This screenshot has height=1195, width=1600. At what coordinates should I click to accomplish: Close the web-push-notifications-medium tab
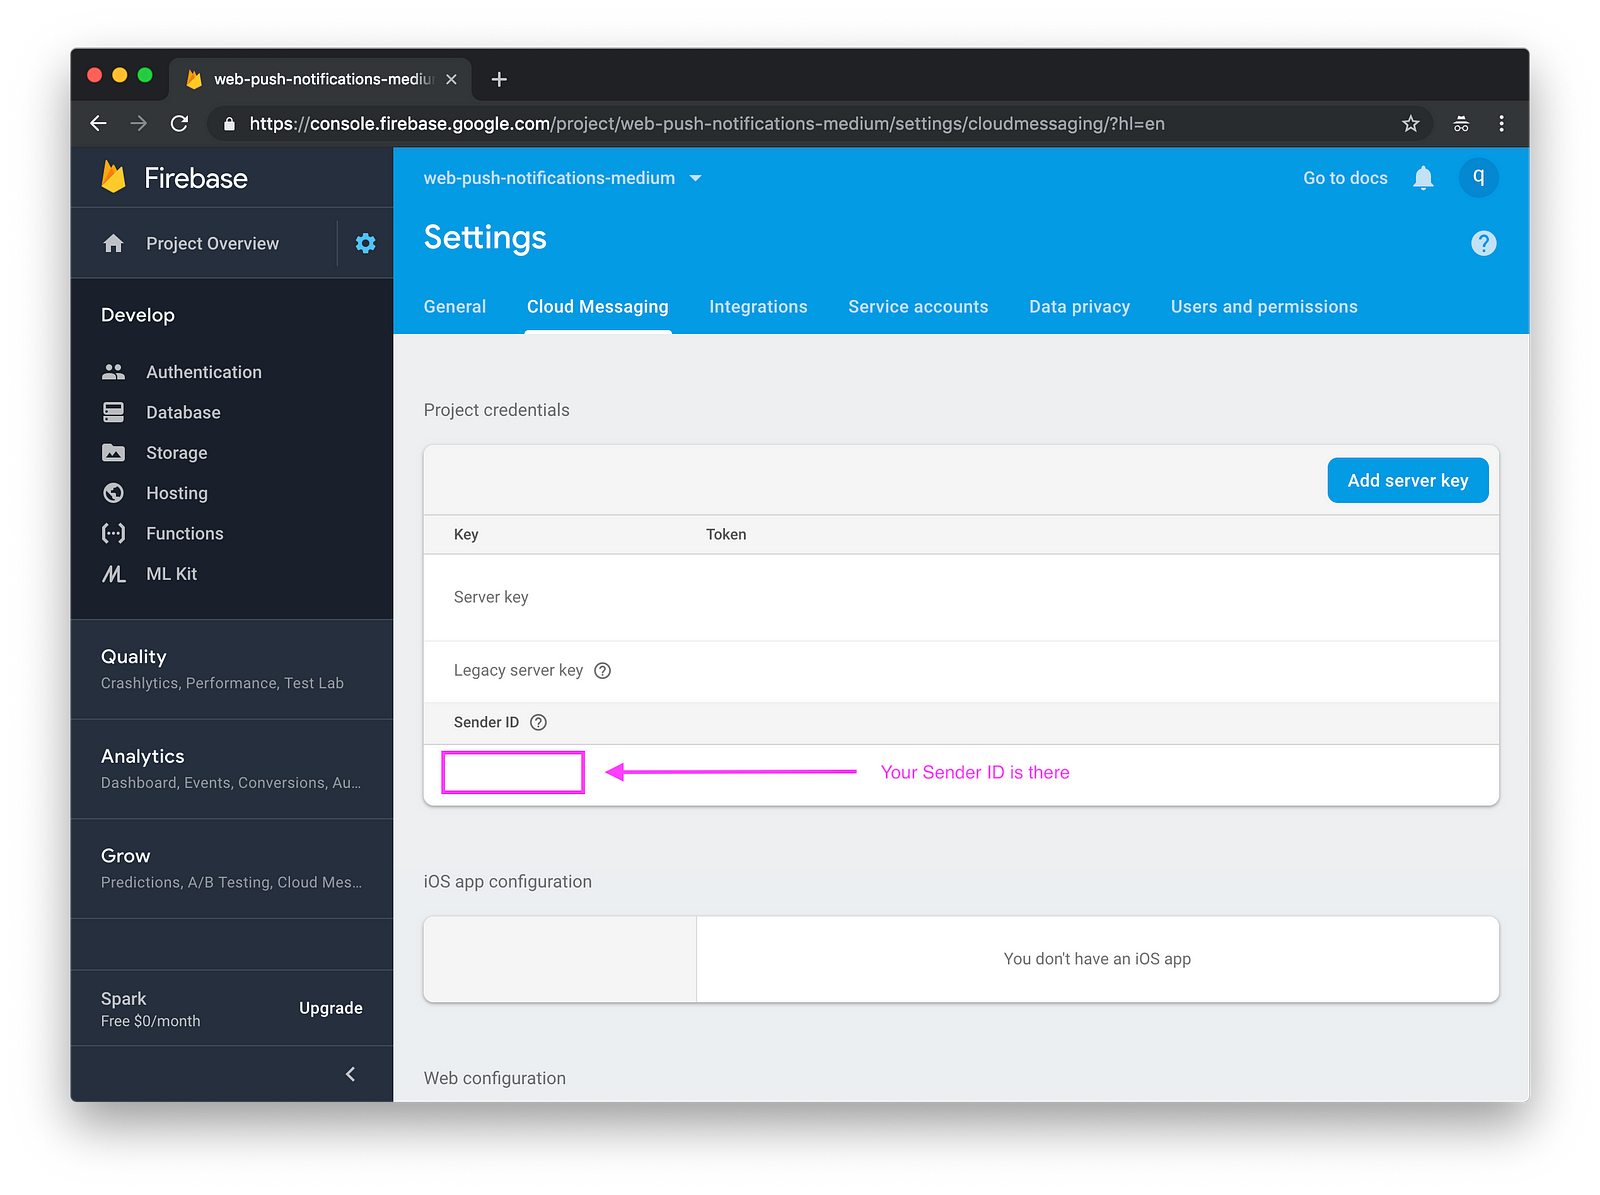451,79
